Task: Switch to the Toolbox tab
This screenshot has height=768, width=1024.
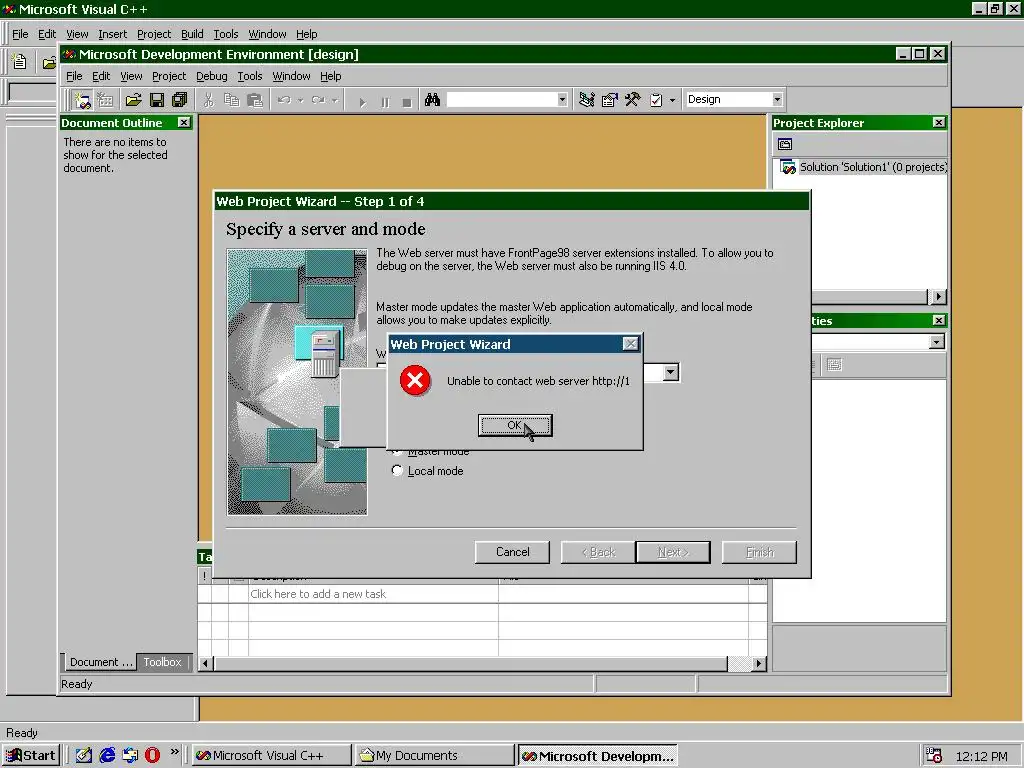Action: pyautogui.click(x=162, y=662)
